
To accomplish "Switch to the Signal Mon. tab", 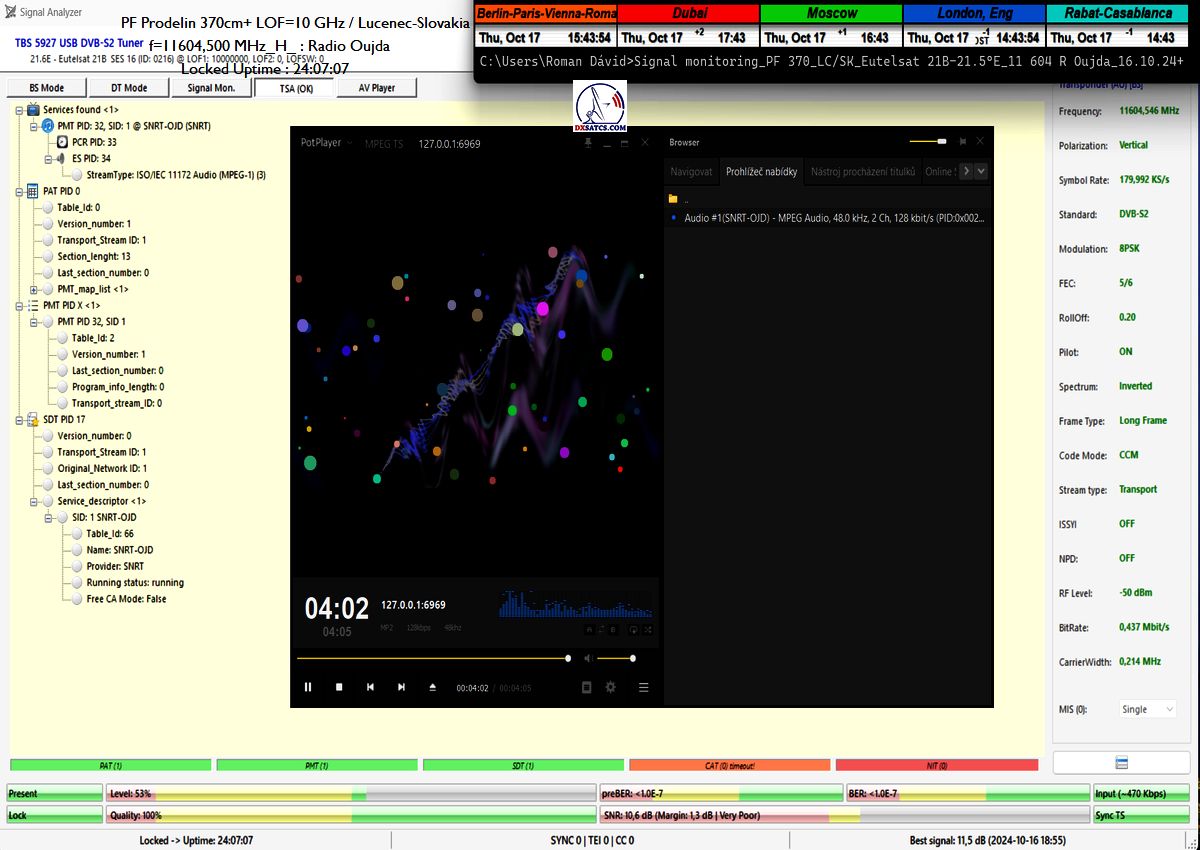I will tap(210, 88).
